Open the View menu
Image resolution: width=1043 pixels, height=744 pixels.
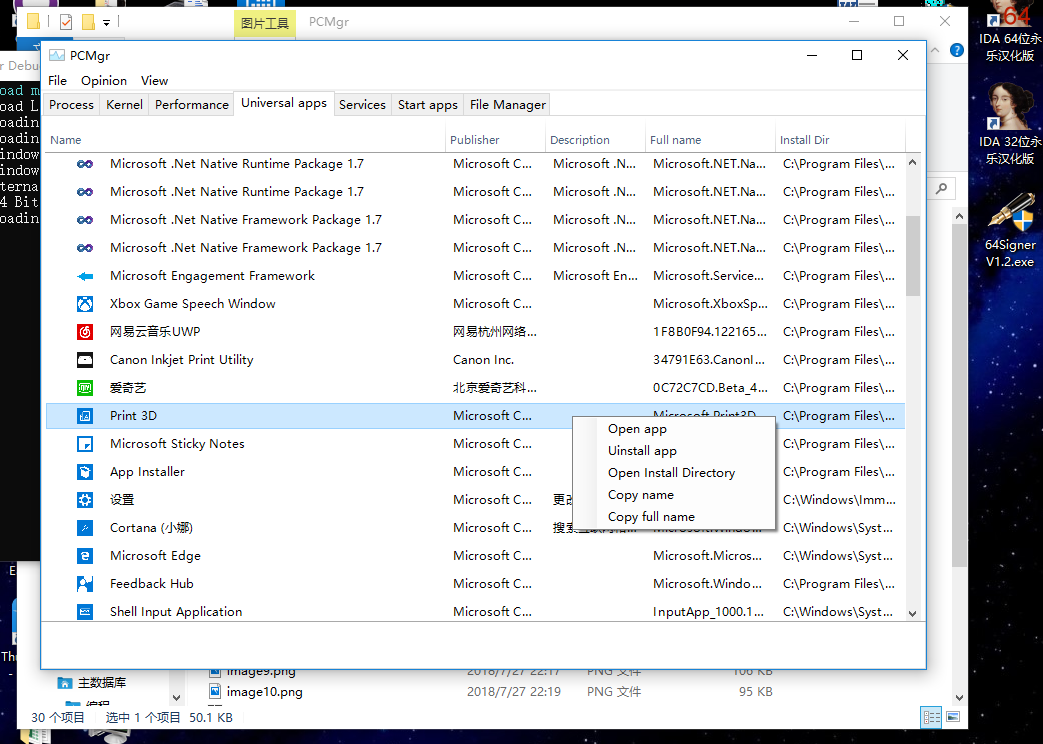154,81
